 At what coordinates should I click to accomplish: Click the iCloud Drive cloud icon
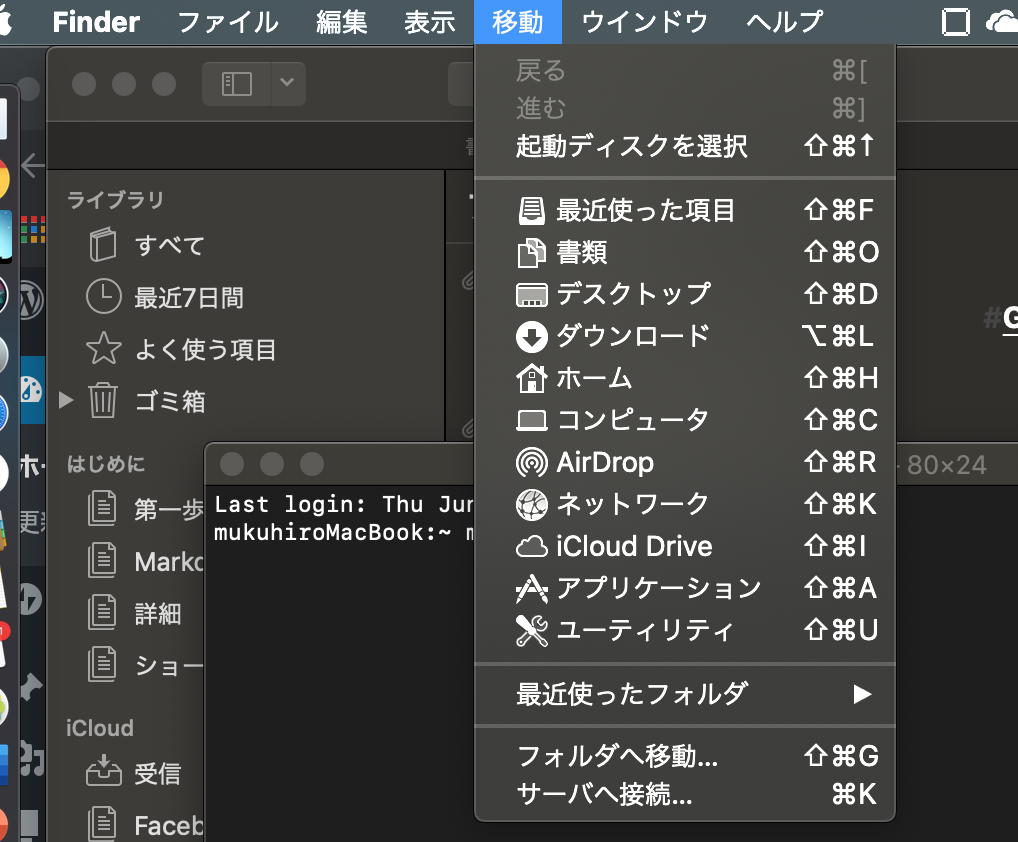(531, 547)
